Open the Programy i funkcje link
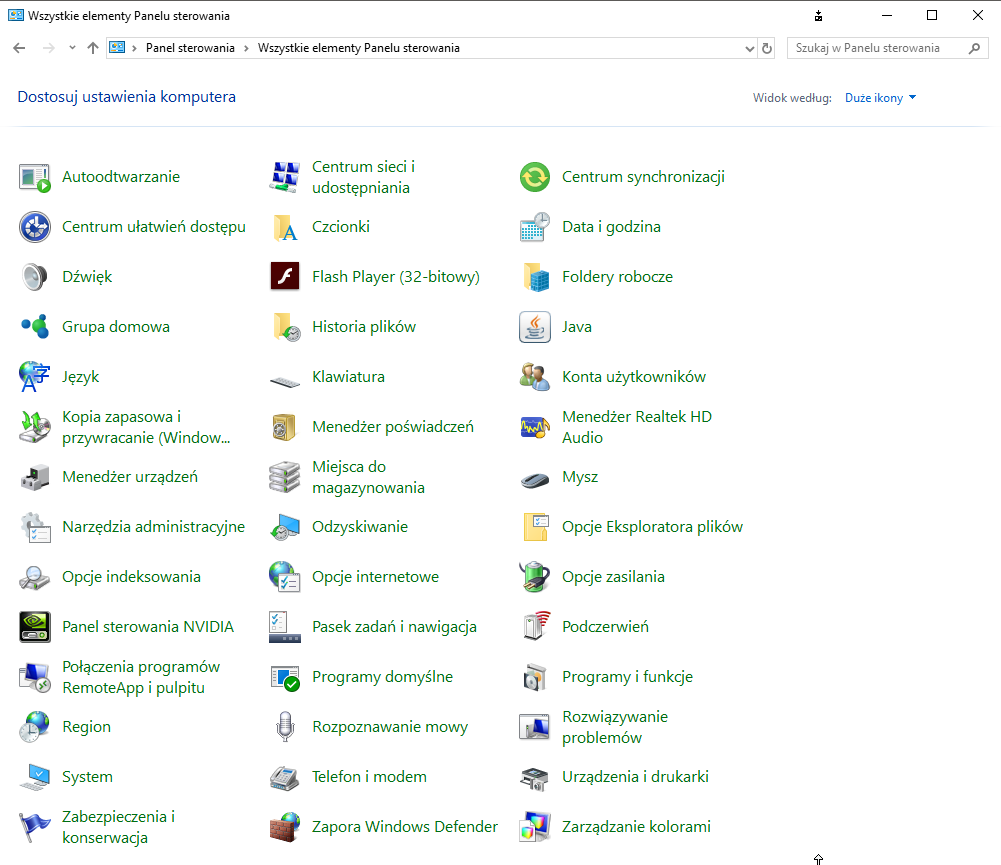 [627, 677]
